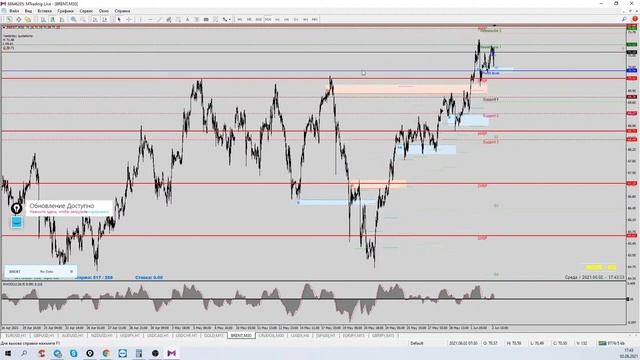Open the Графики menu
The image size is (640, 360).
65,11
